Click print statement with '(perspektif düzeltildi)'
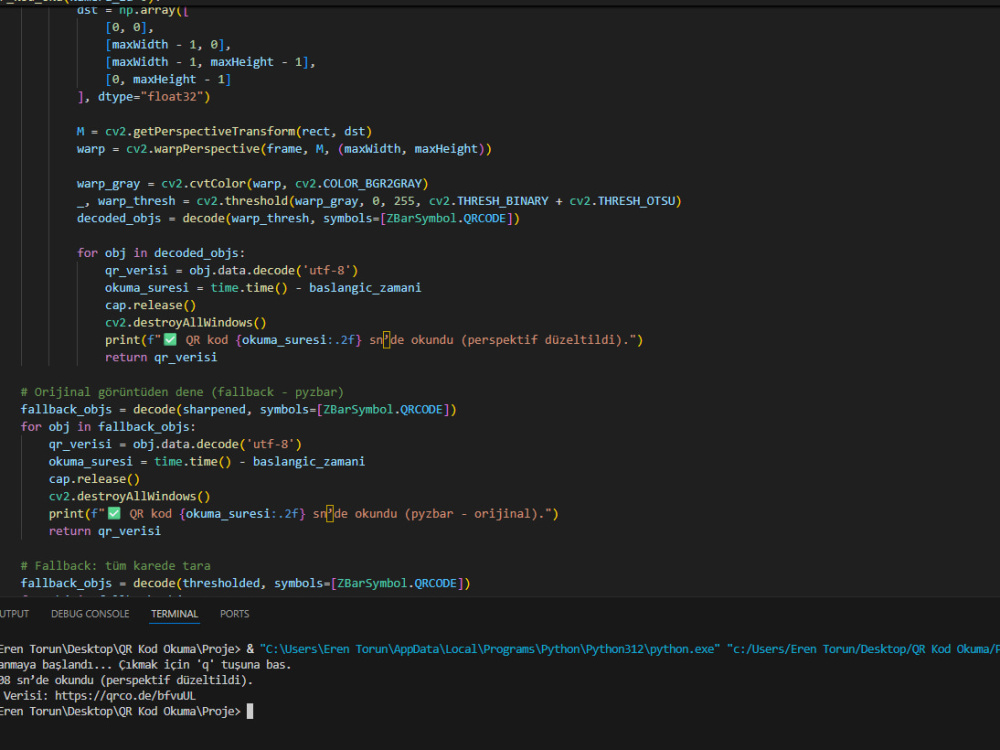Screen dimensions: 1000x750 pos(374,340)
